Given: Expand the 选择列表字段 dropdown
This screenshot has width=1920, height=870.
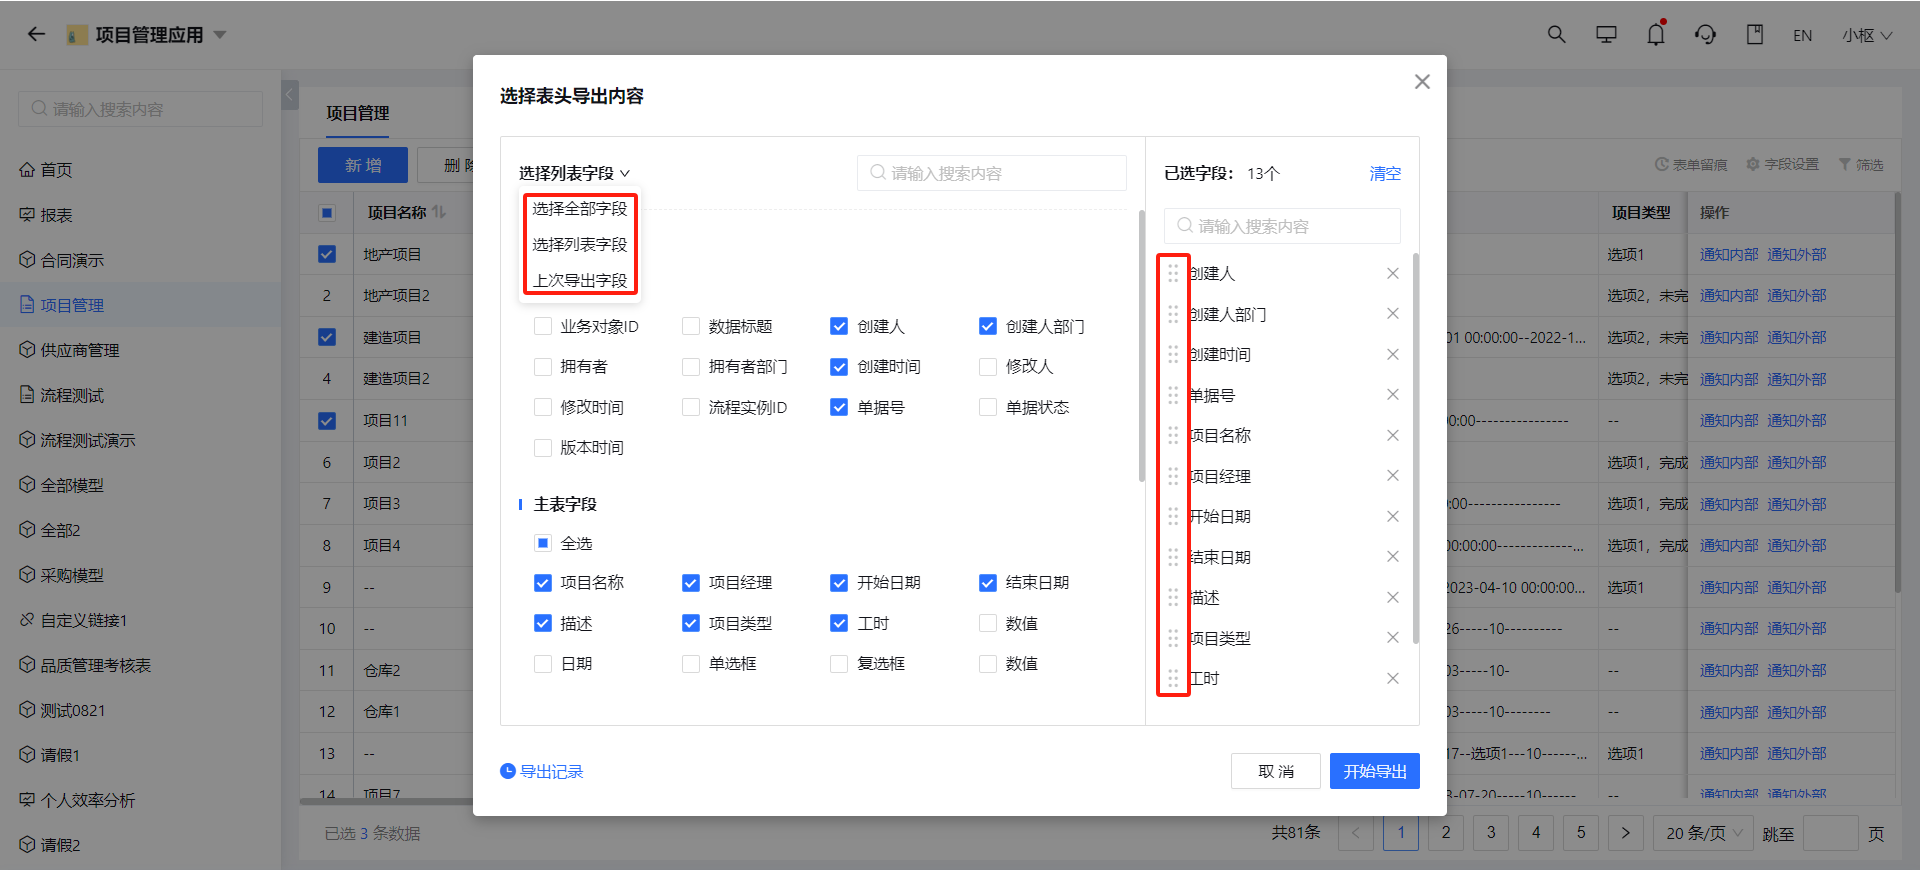Looking at the screenshot, I should click(x=575, y=173).
